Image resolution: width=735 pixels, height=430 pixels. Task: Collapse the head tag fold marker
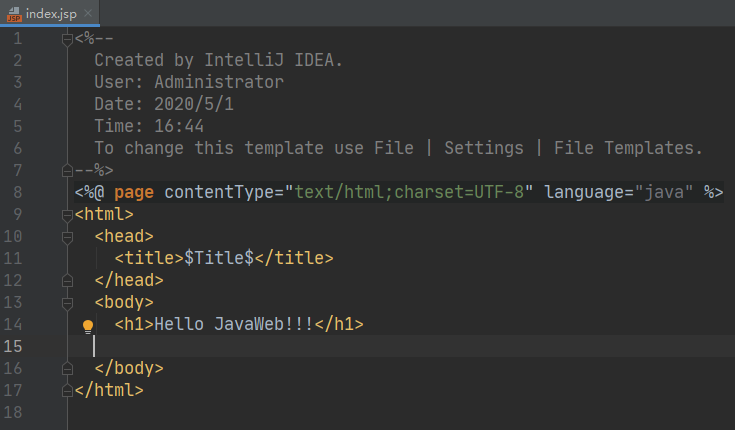click(x=68, y=236)
